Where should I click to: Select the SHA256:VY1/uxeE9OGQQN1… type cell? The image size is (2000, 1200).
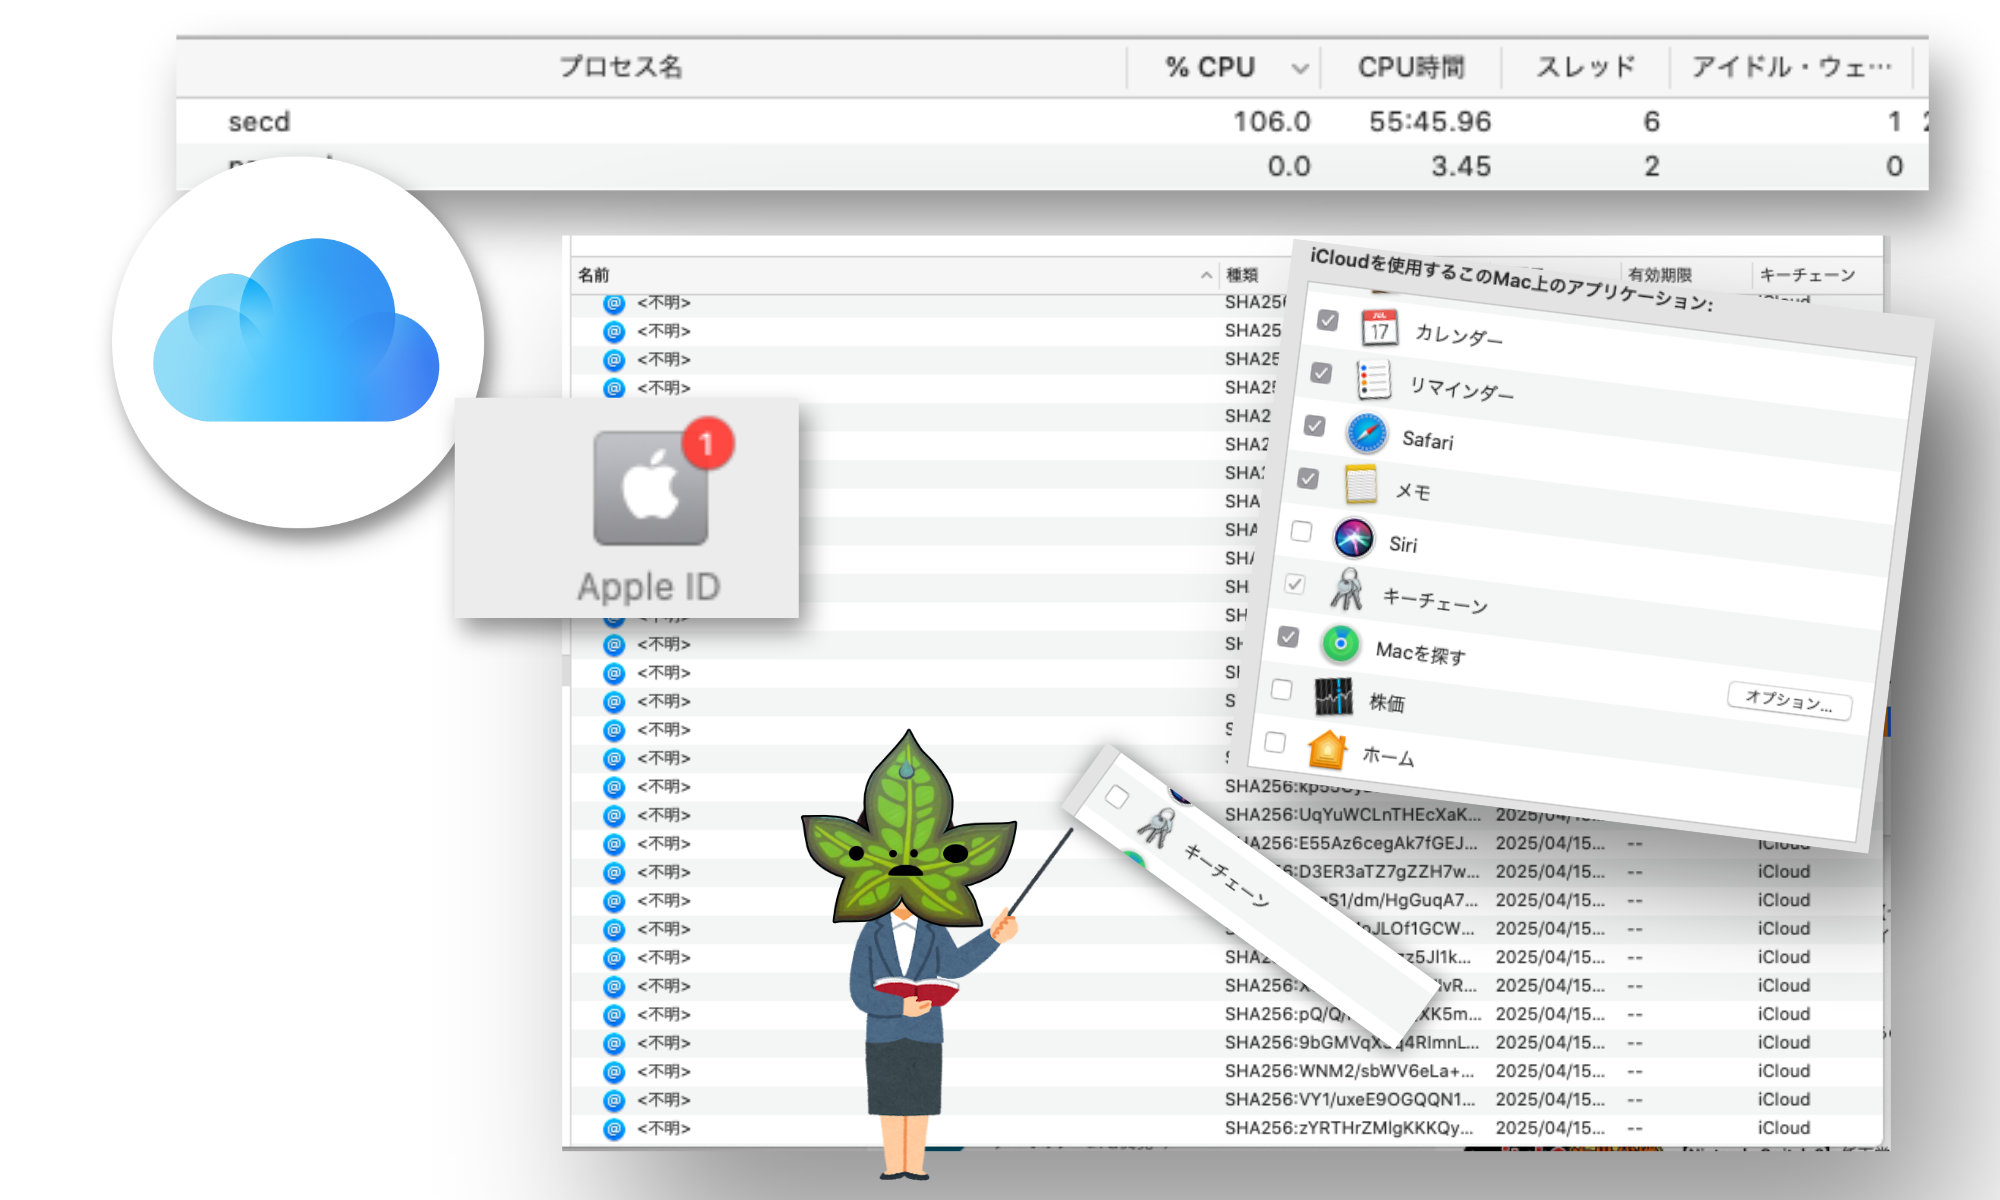(1350, 1099)
